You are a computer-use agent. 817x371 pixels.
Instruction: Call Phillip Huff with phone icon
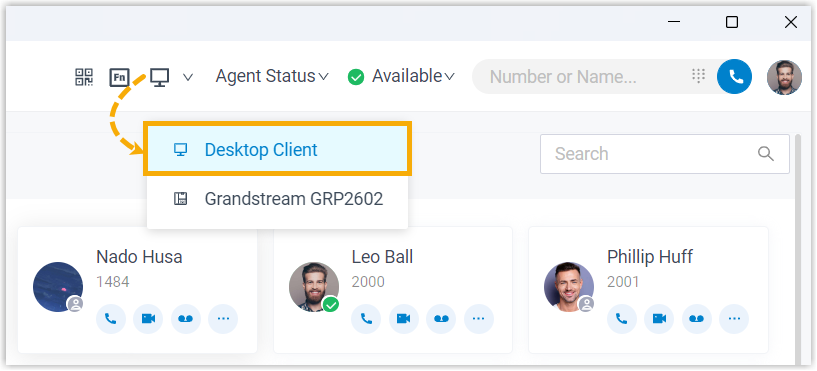coord(622,318)
